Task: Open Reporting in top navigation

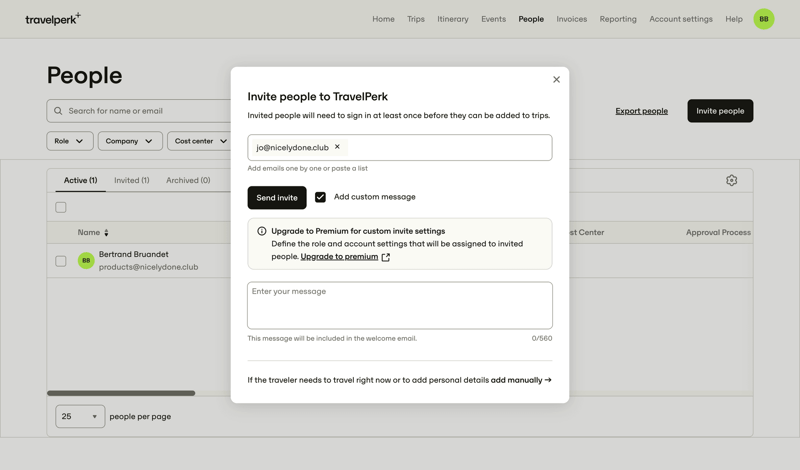Action: 618,19
